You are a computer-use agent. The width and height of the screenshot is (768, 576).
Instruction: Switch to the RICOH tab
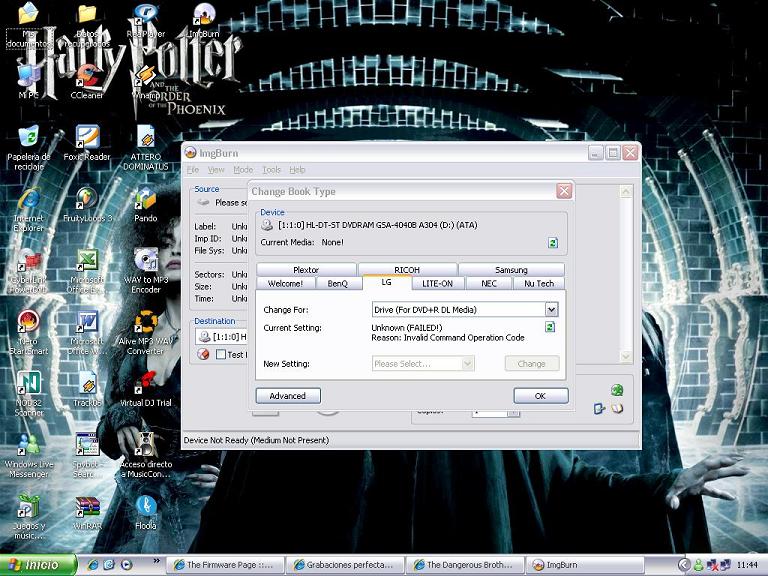pyautogui.click(x=407, y=270)
